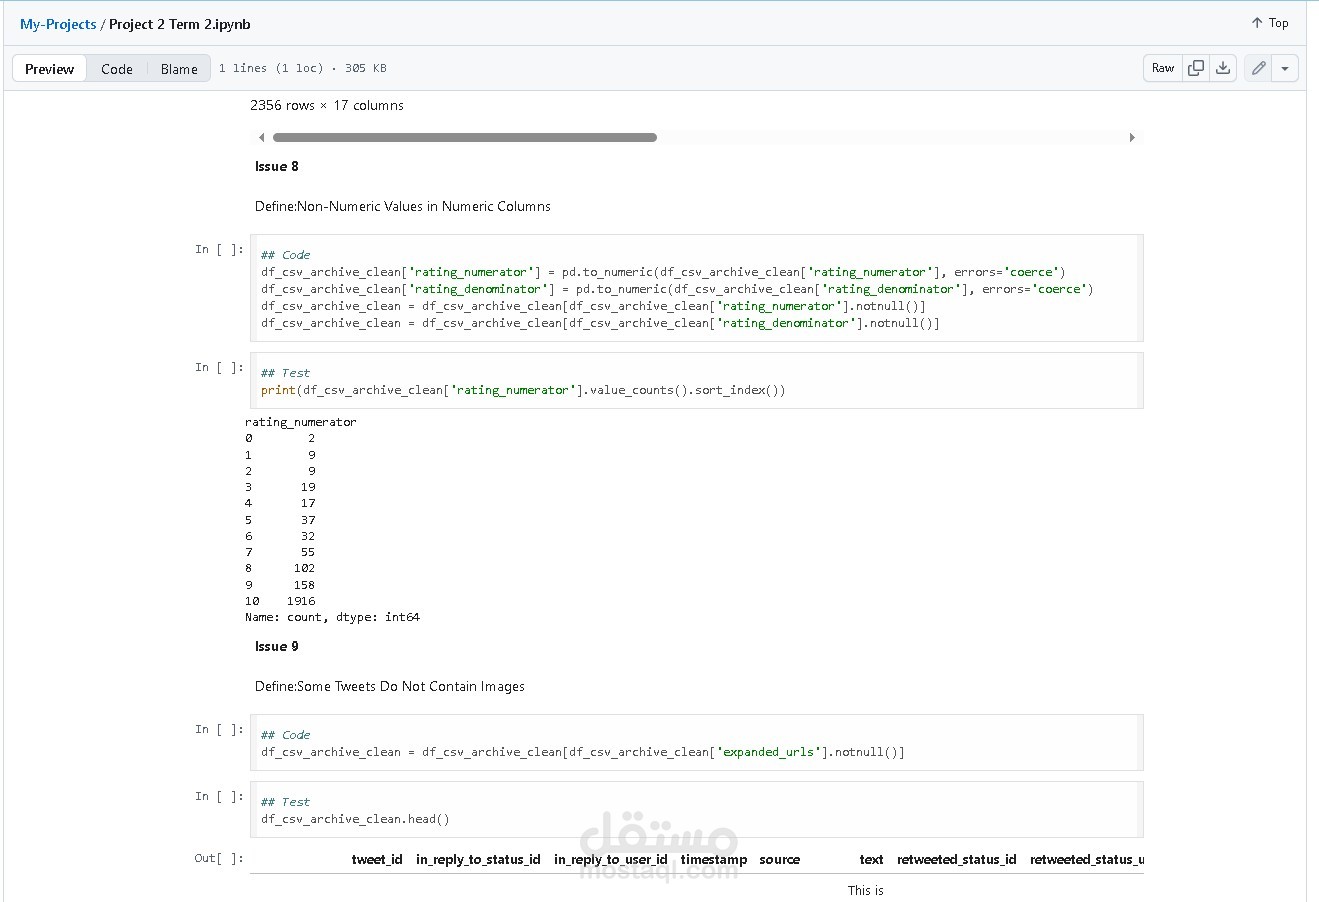The width and height of the screenshot is (1319, 902).
Task: Click the right arrow of the table scrollbar
Action: click(x=1132, y=137)
